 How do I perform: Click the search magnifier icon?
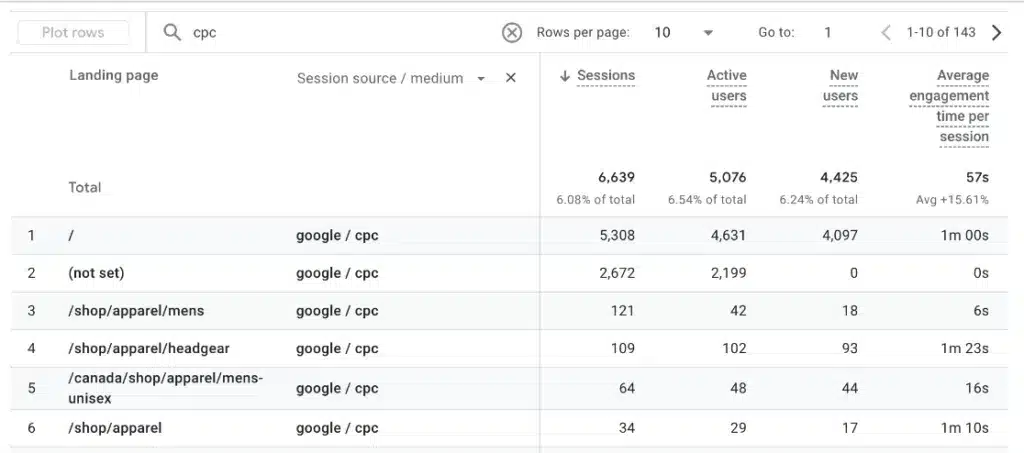click(172, 33)
